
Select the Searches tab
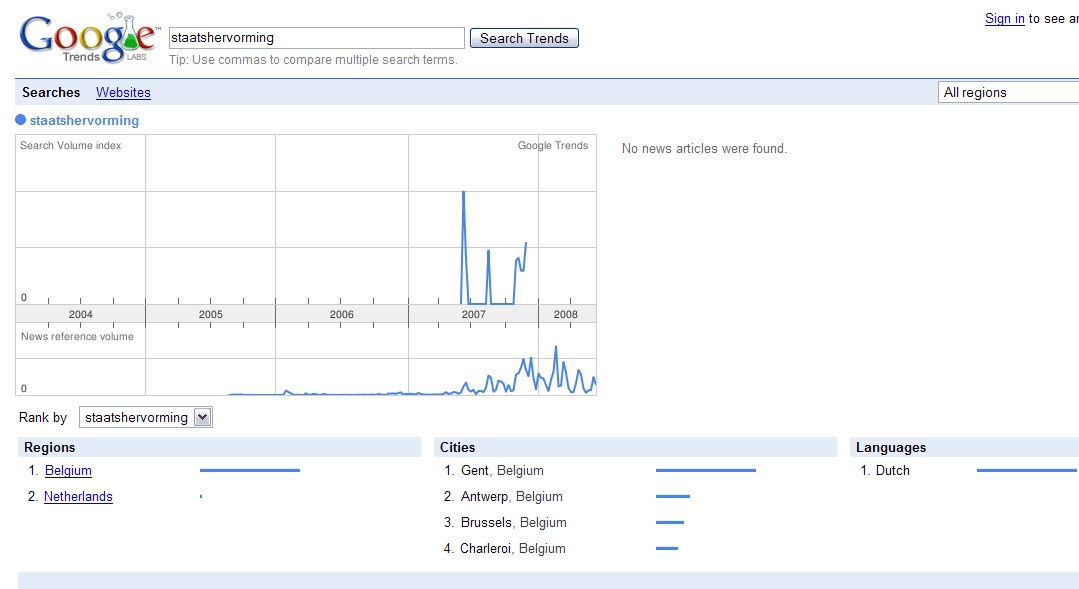point(51,92)
